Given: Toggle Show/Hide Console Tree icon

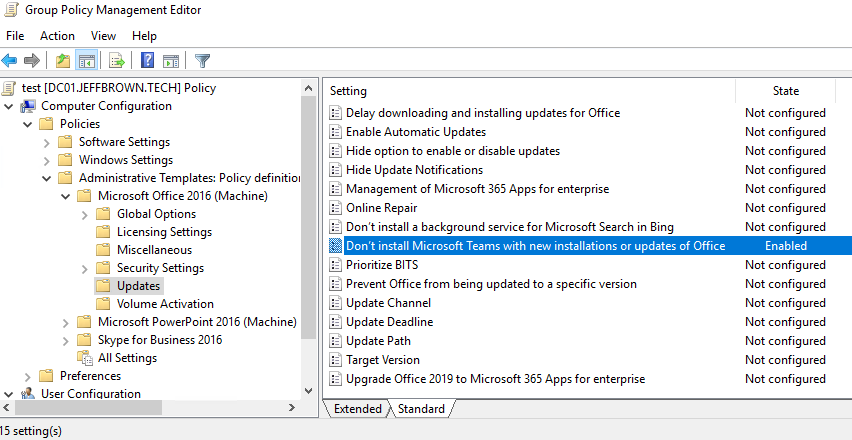Looking at the screenshot, I should click(x=86, y=60).
